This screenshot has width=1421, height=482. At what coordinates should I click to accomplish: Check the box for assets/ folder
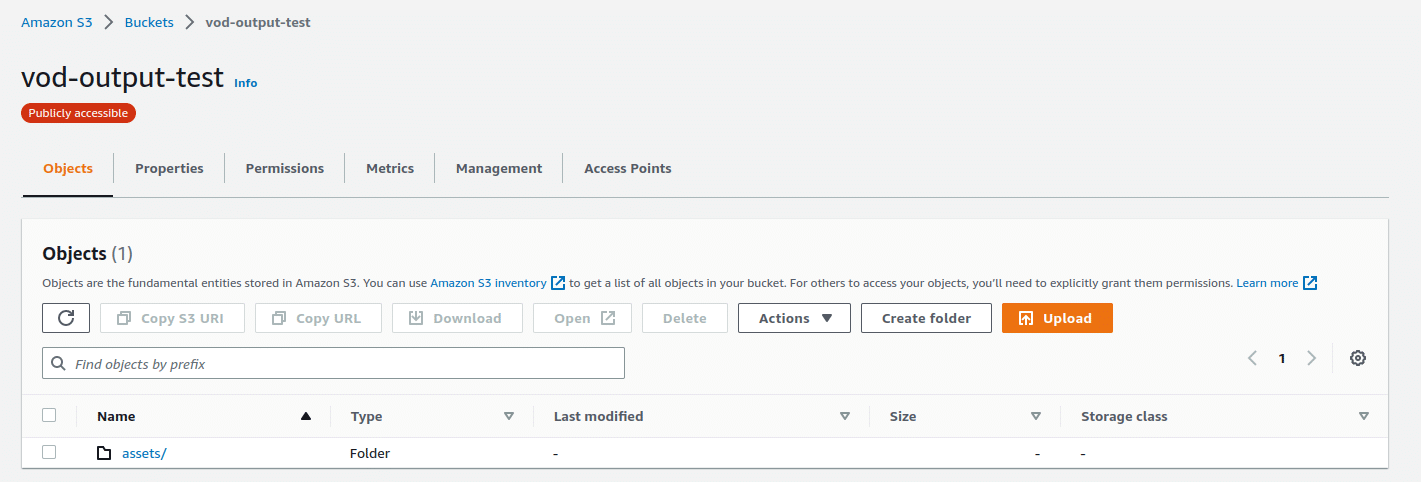click(49, 452)
